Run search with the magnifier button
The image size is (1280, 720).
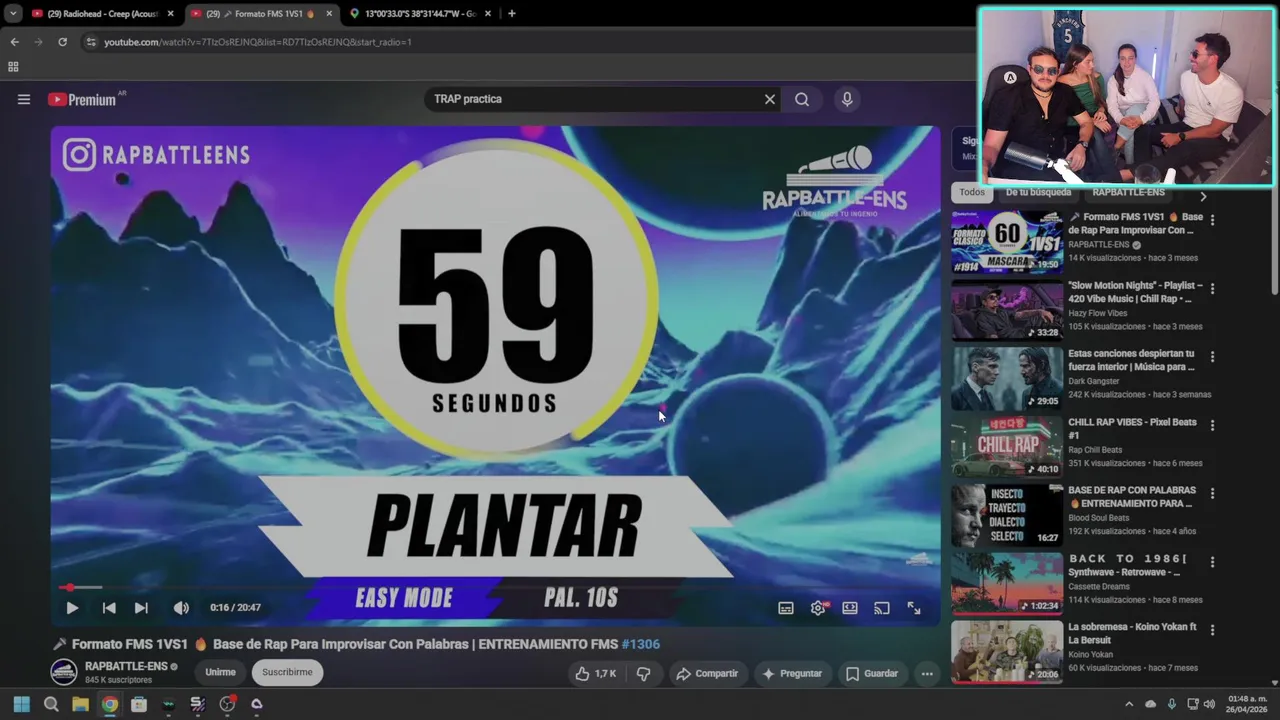point(802,99)
